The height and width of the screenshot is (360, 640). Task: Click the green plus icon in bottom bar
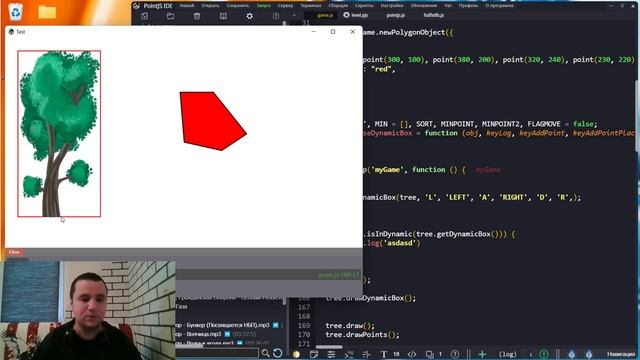coord(482,354)
